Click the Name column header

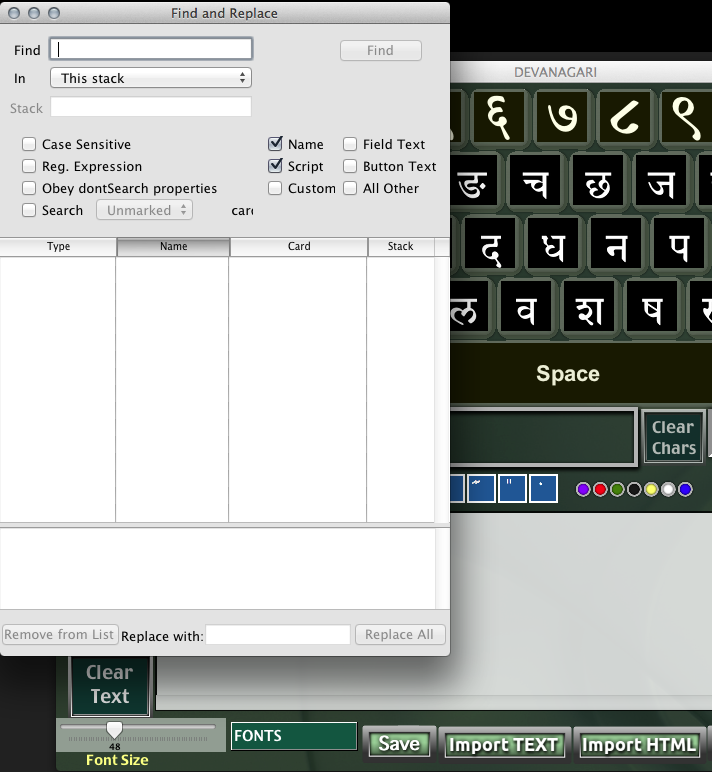click(x=173, y=246)
